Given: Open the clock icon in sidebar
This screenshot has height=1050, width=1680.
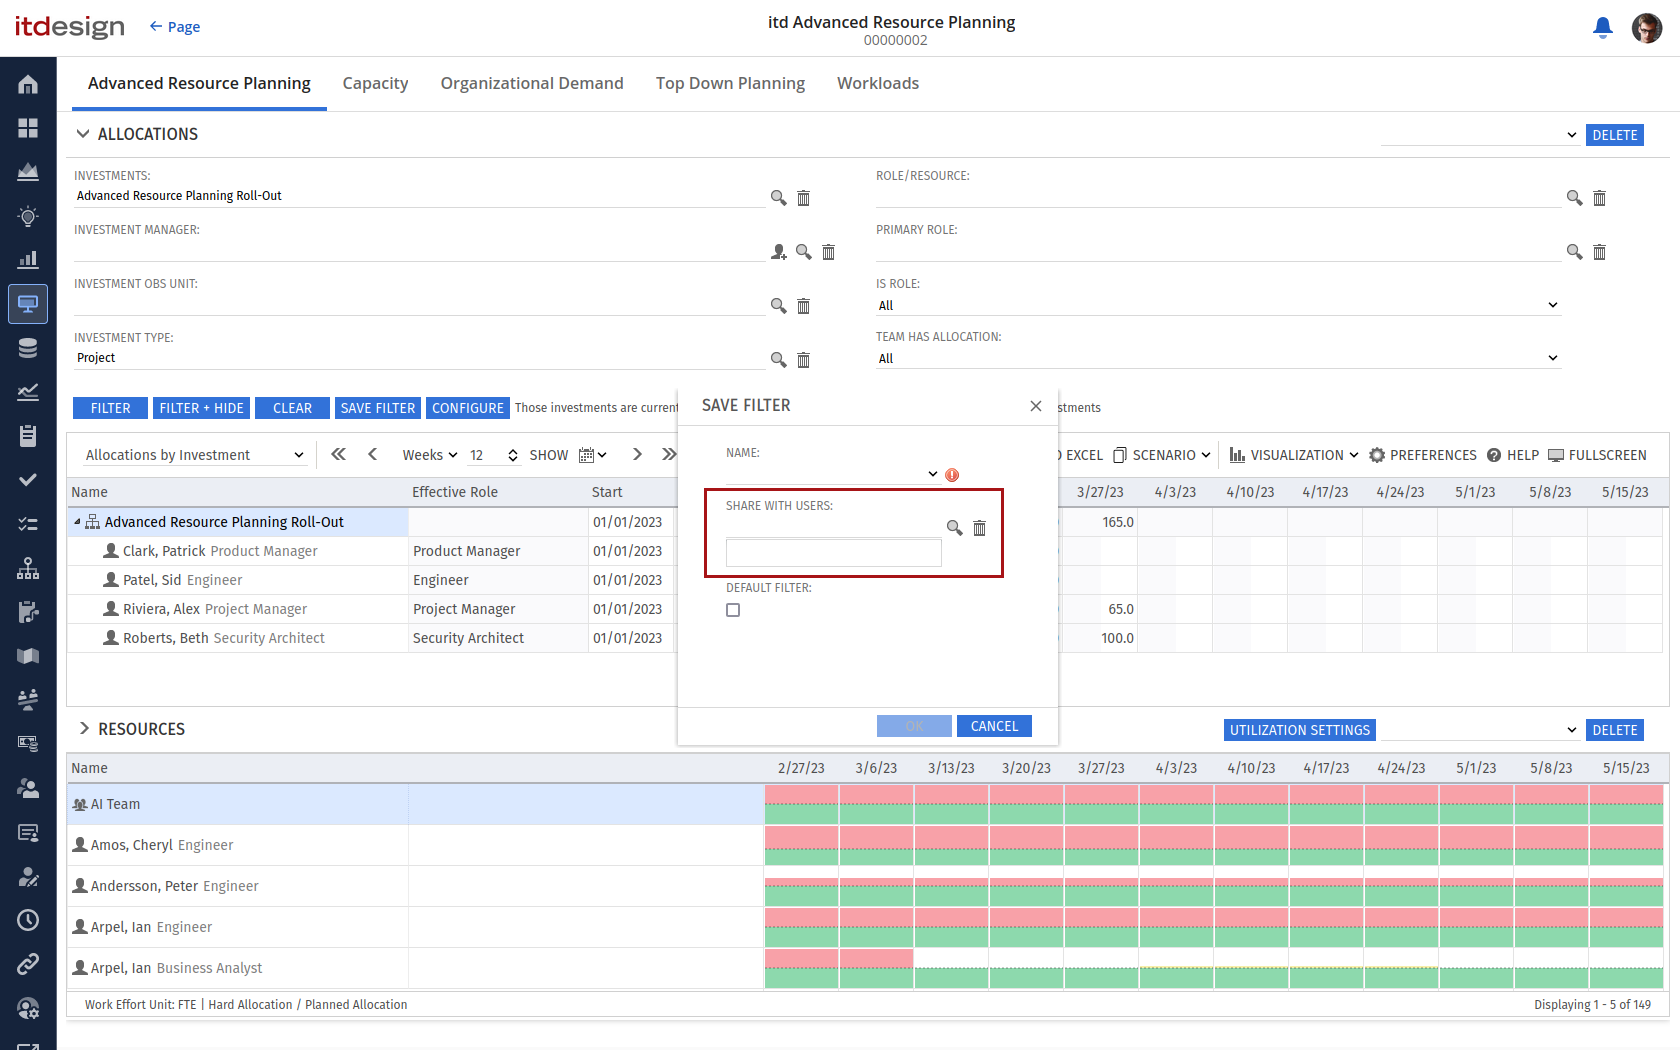Looking at the screenshot, I should click(x=28, y=920).
